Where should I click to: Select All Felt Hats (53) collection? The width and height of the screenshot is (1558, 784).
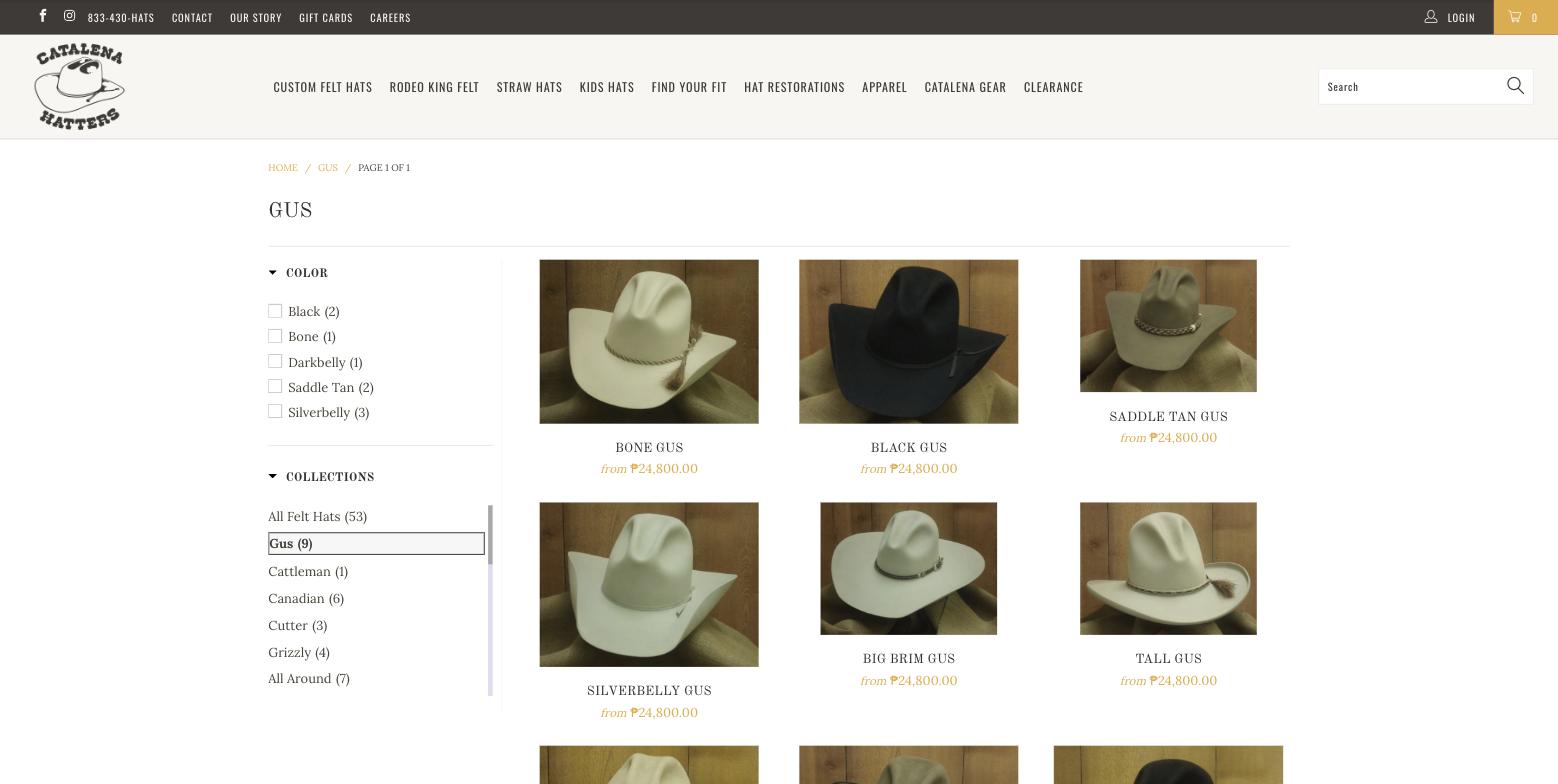click(x=318, y=516)
